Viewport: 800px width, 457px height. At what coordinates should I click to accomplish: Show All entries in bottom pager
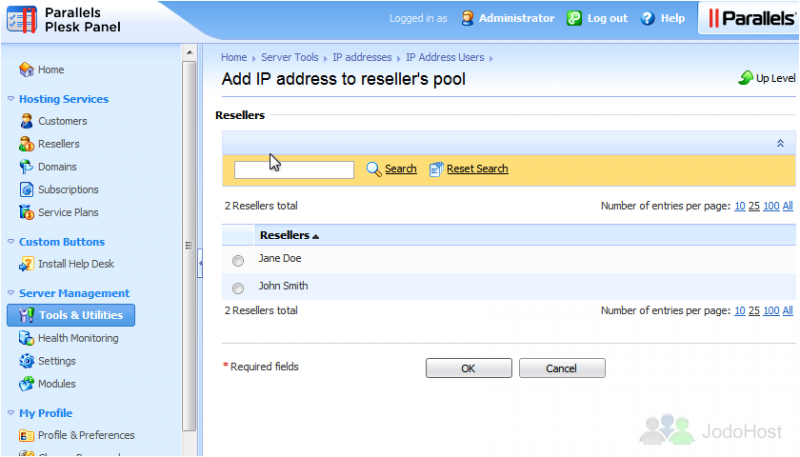coord(788,311)
